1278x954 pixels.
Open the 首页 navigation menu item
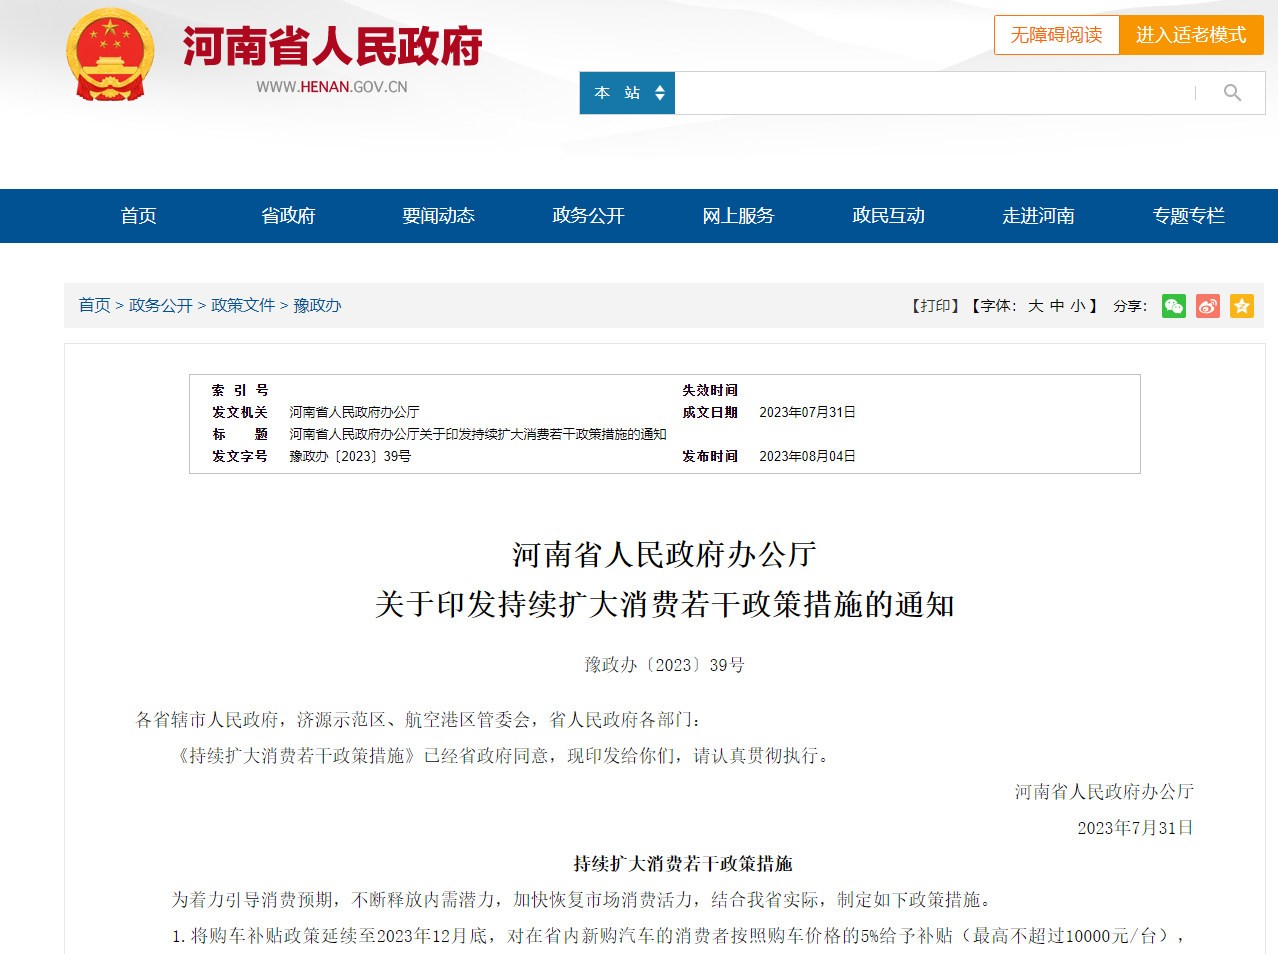click(138, 216)
